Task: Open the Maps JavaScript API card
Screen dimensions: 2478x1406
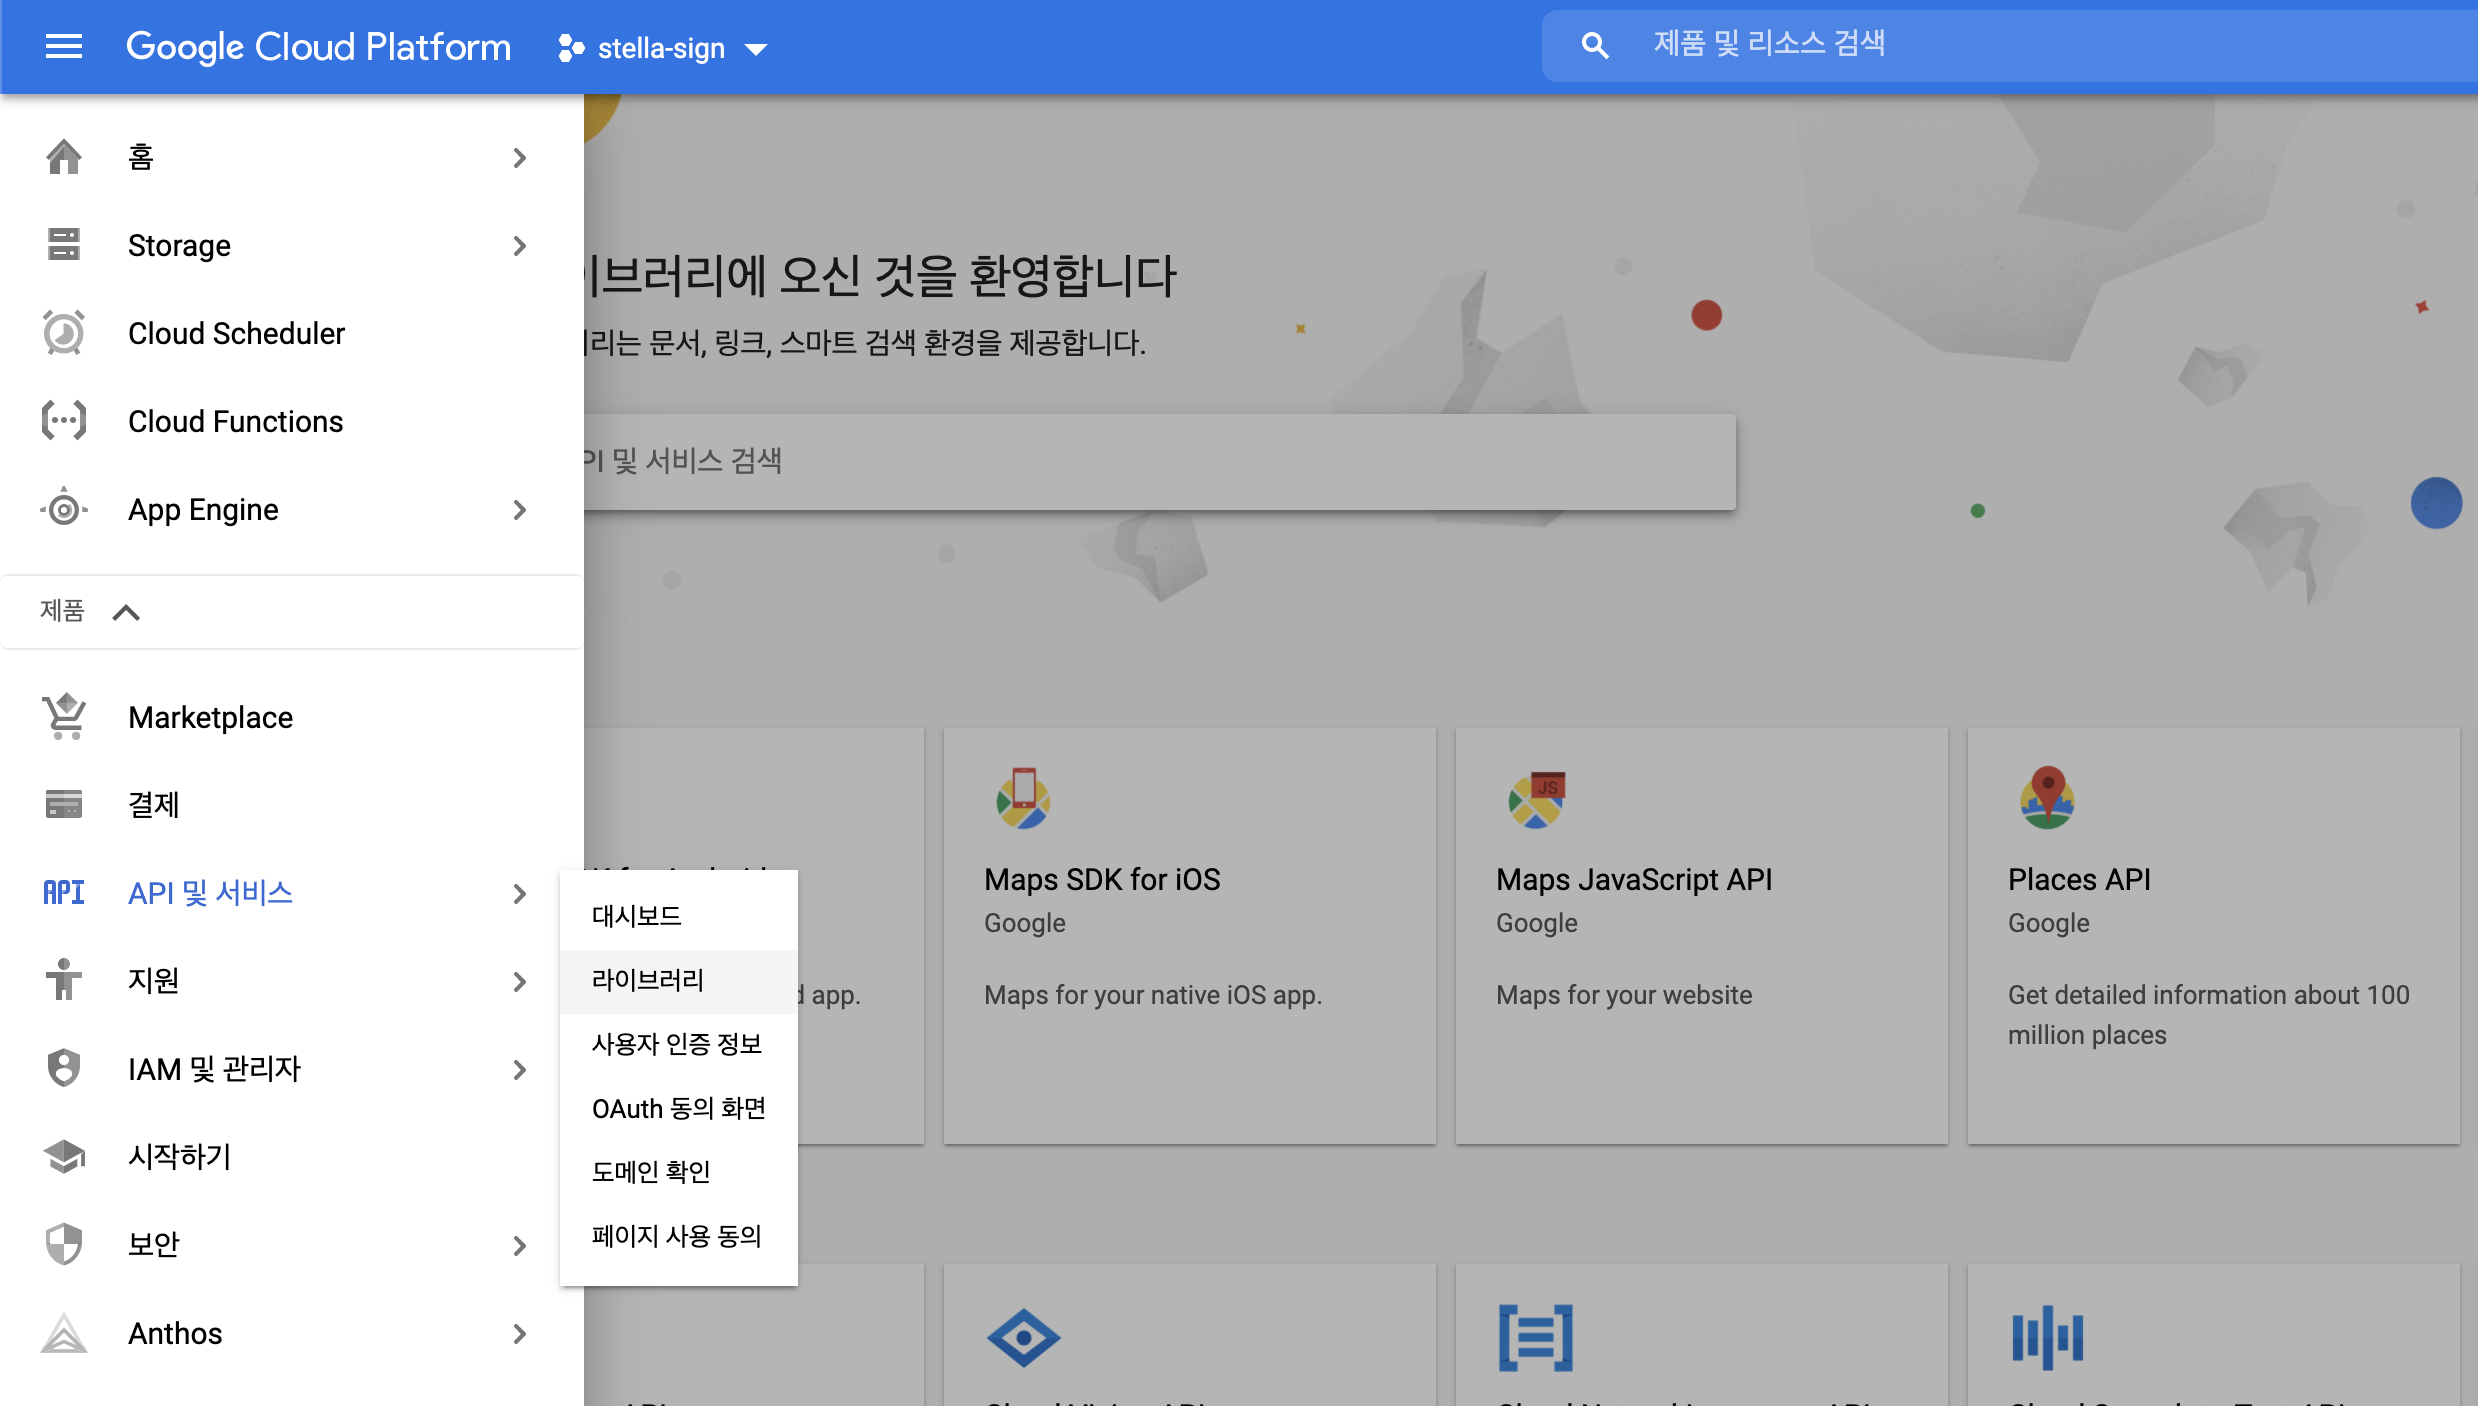Action: tap(1702, 936)
